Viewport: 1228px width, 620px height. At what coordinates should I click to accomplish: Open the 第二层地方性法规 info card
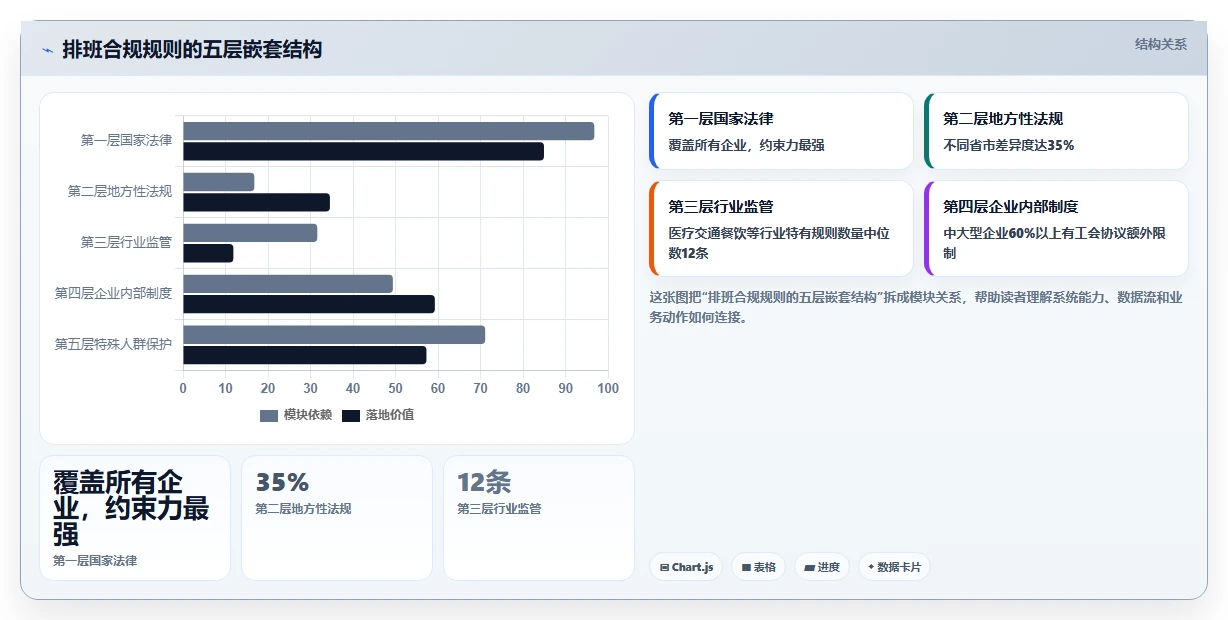click(x=1056, y=131)
